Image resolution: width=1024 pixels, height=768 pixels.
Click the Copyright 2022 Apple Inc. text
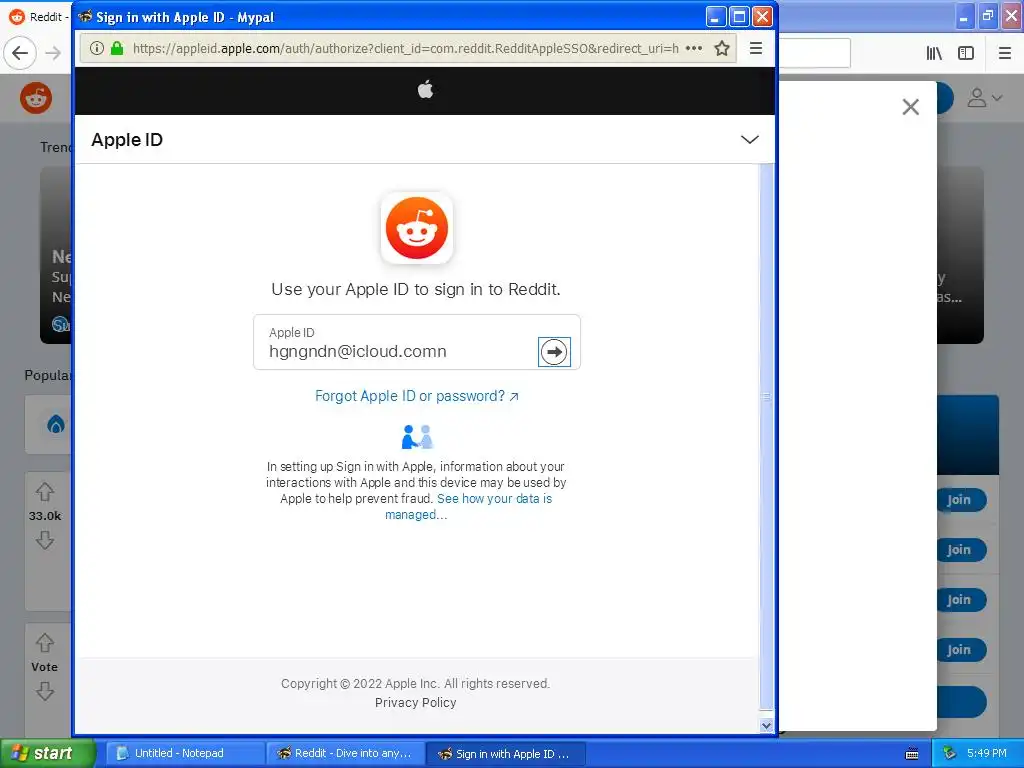pos(415,684)
